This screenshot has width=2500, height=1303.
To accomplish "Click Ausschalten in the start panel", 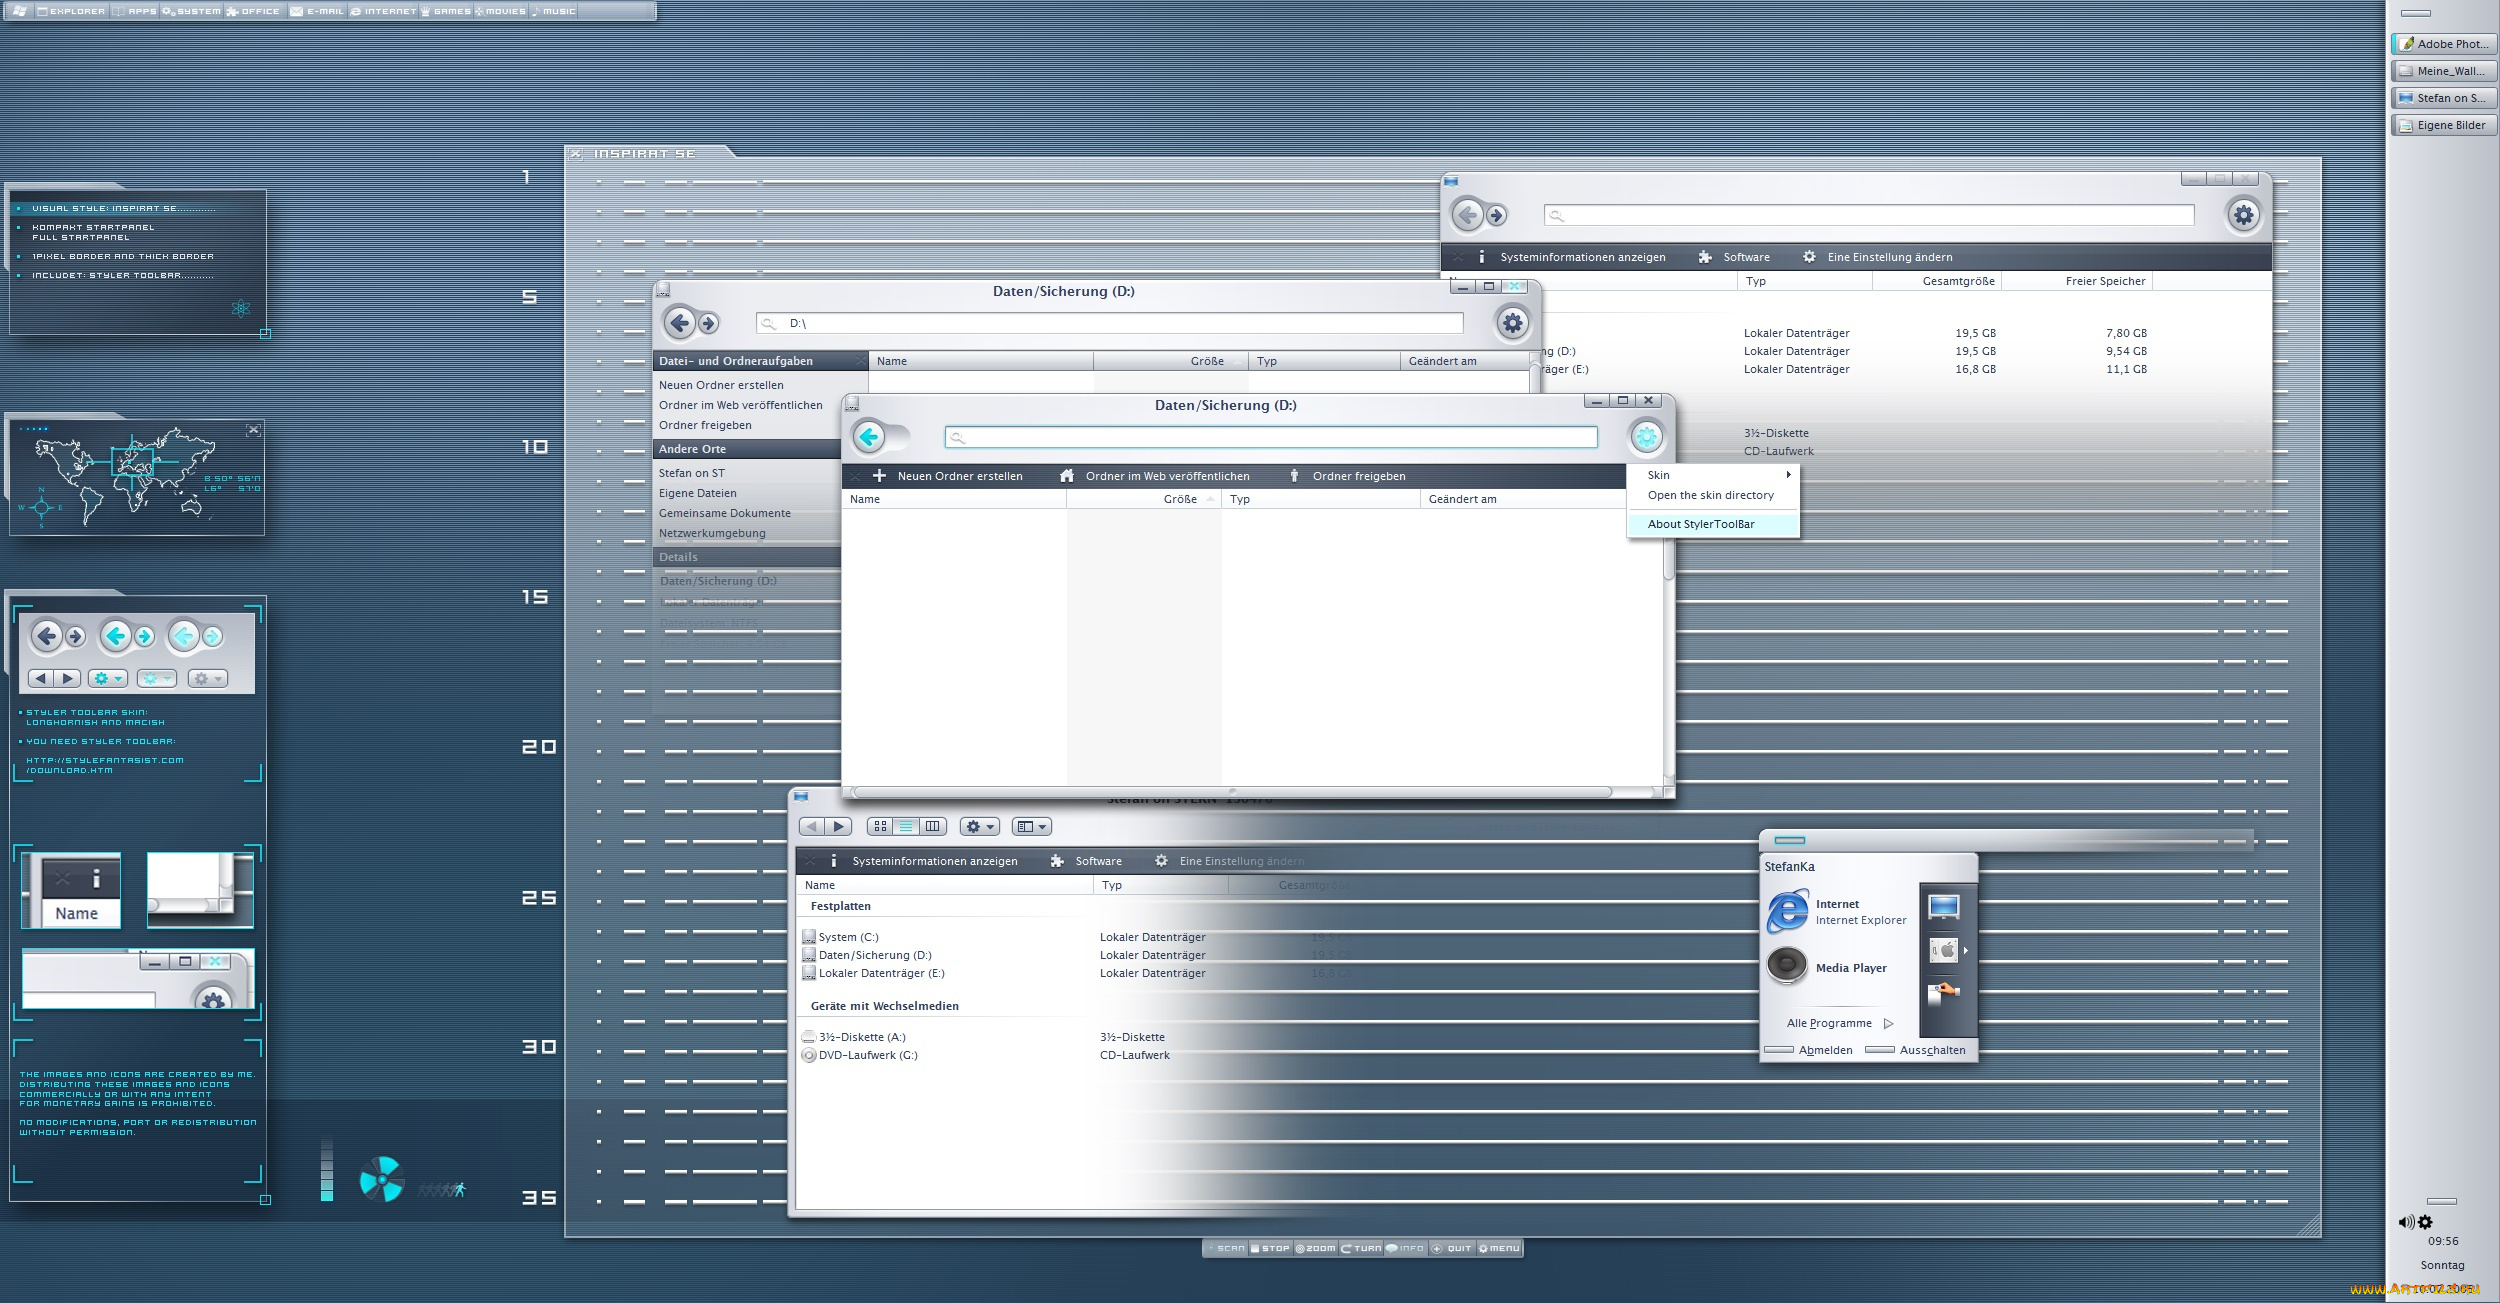I will click(1931, 1050).
